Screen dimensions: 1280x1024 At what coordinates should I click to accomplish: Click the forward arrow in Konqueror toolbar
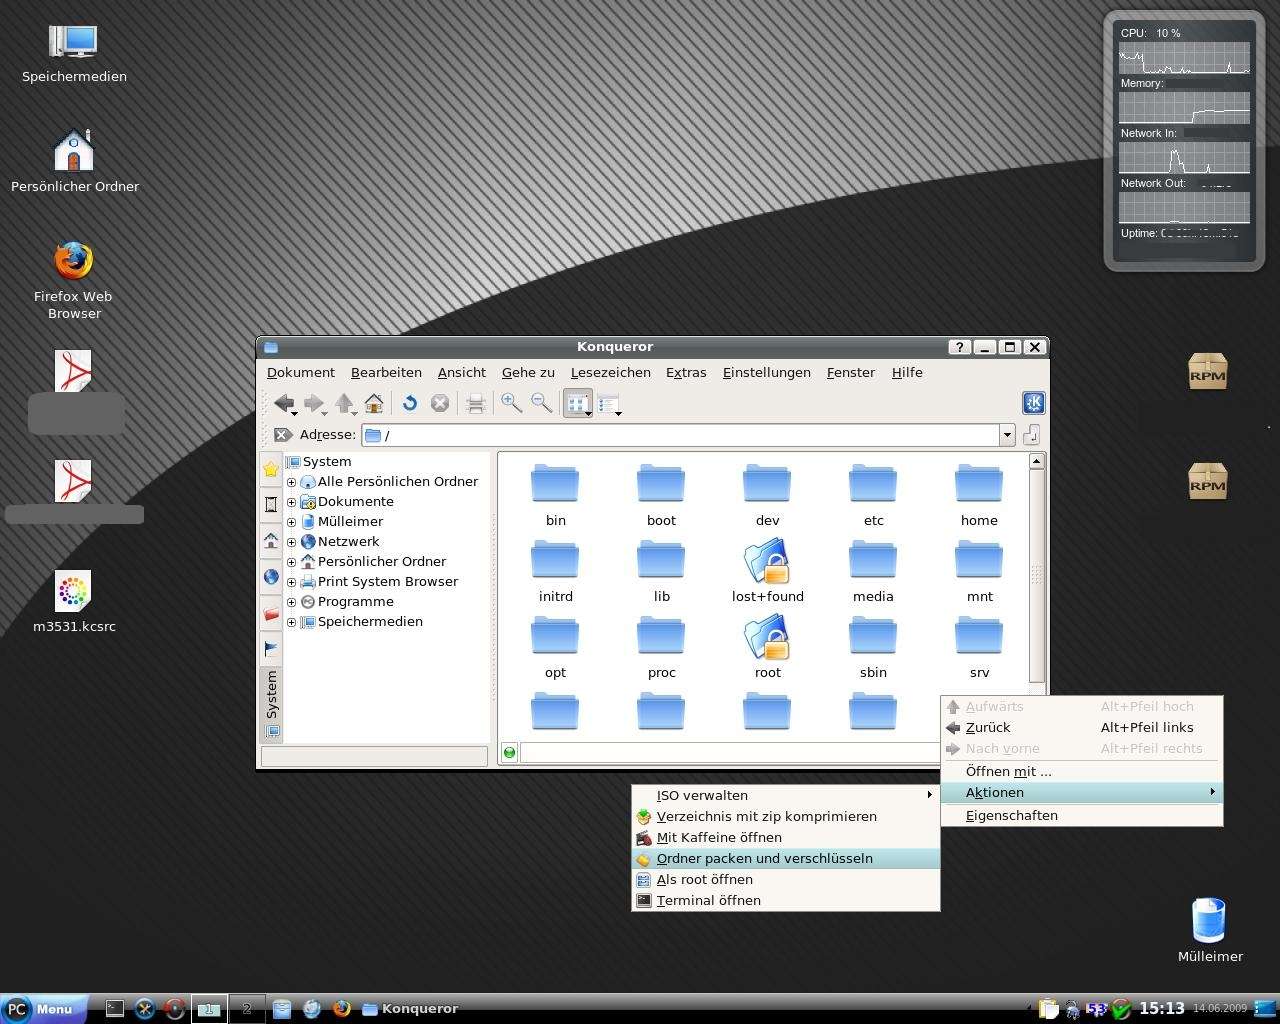314,403
